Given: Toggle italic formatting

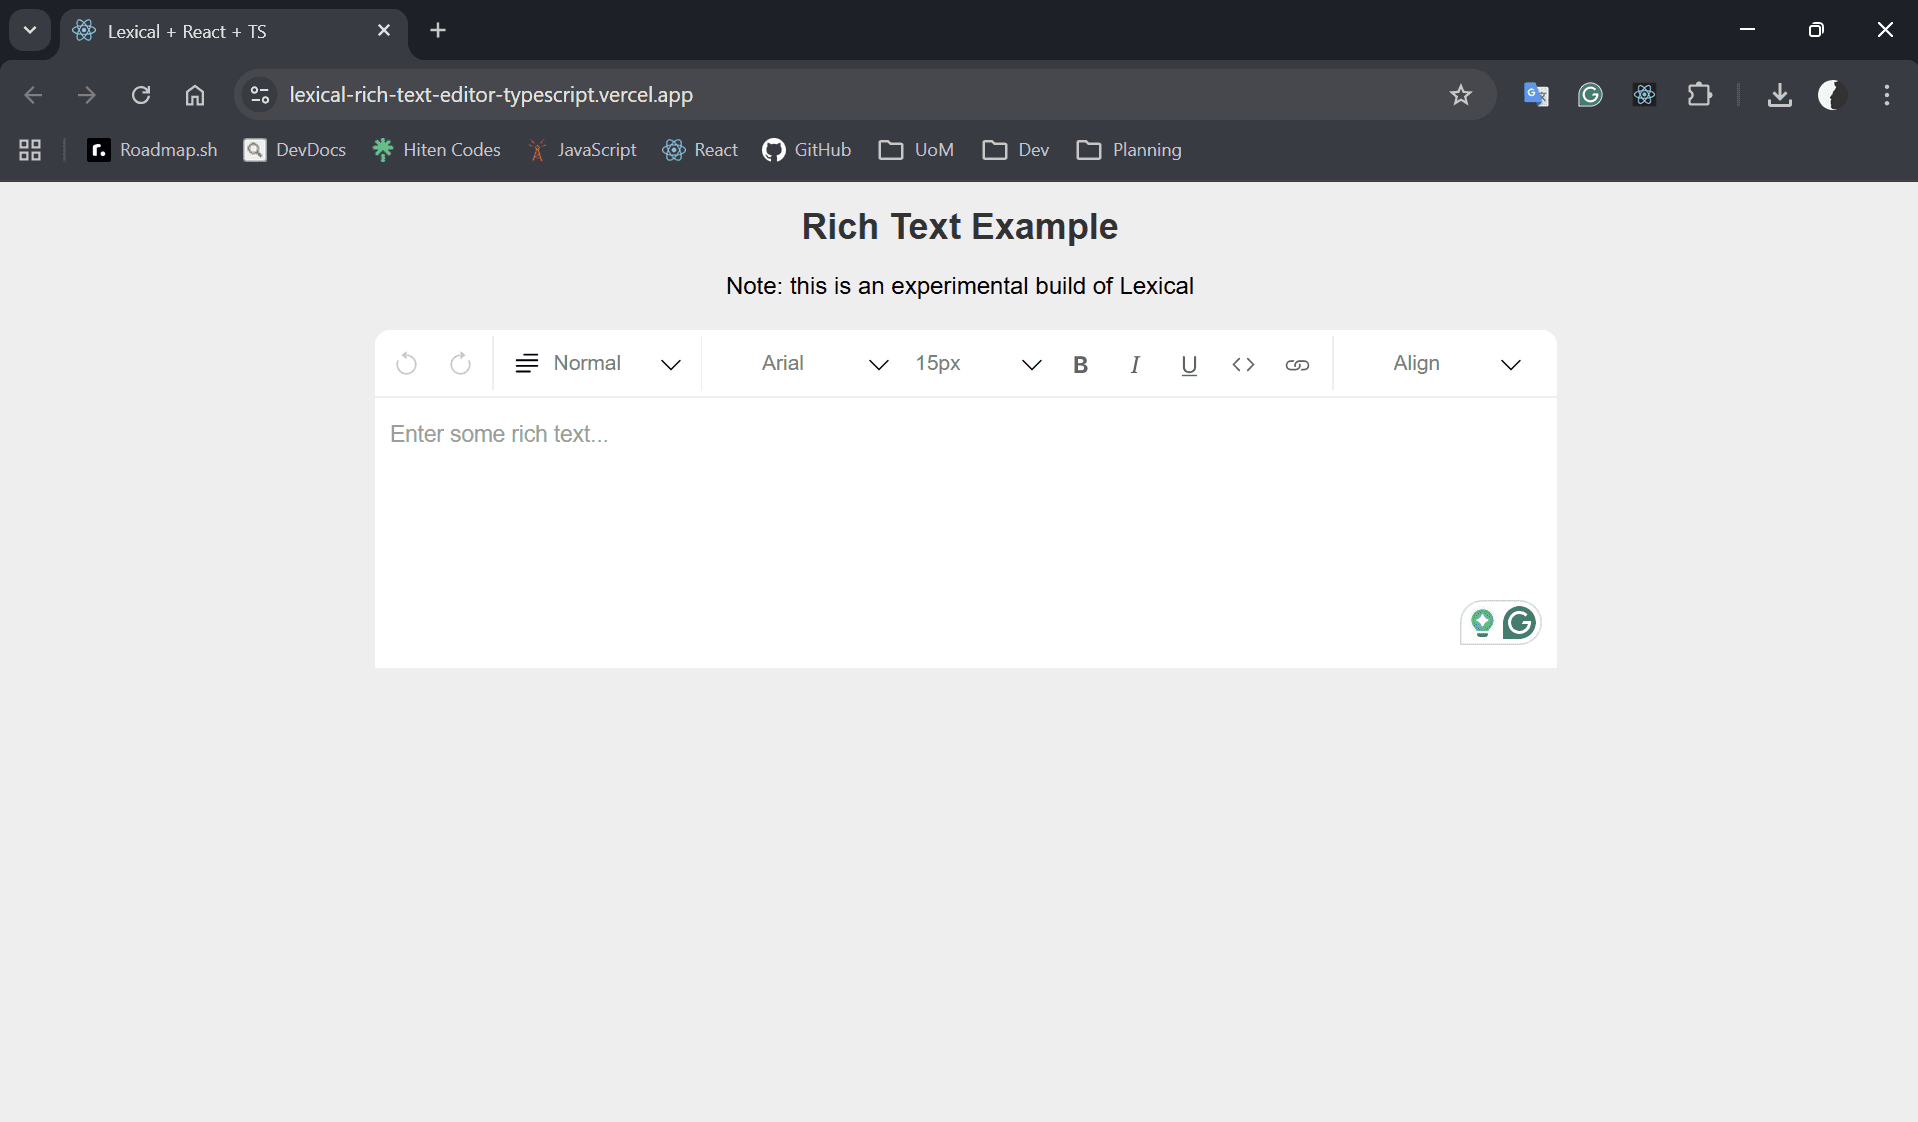Looking at the screenshot, I should [1134, 365].
